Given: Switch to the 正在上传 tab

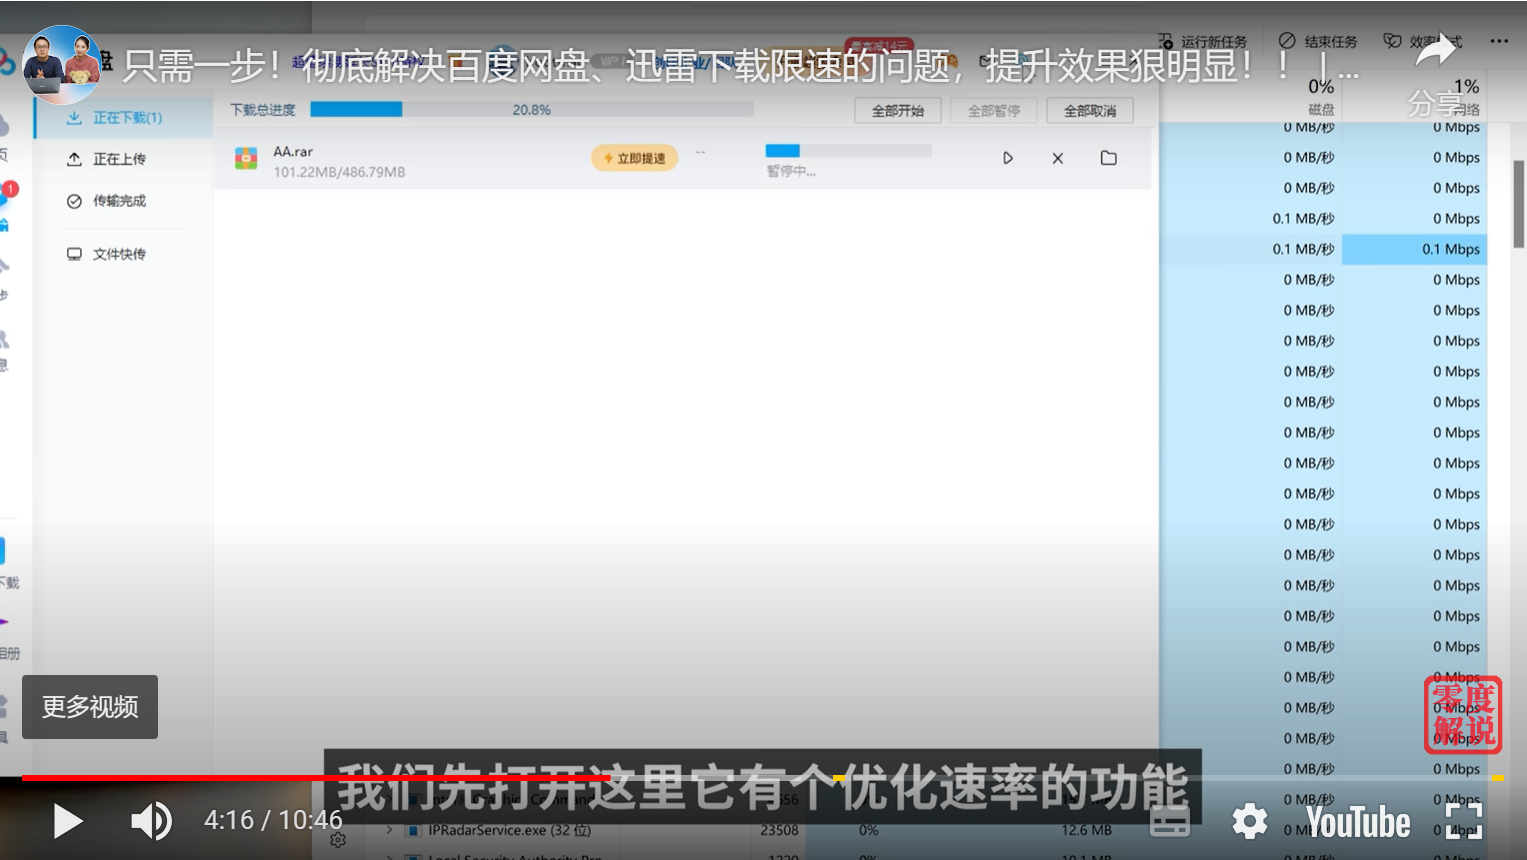Looking at the screenshot, I should tap(119, 159).
